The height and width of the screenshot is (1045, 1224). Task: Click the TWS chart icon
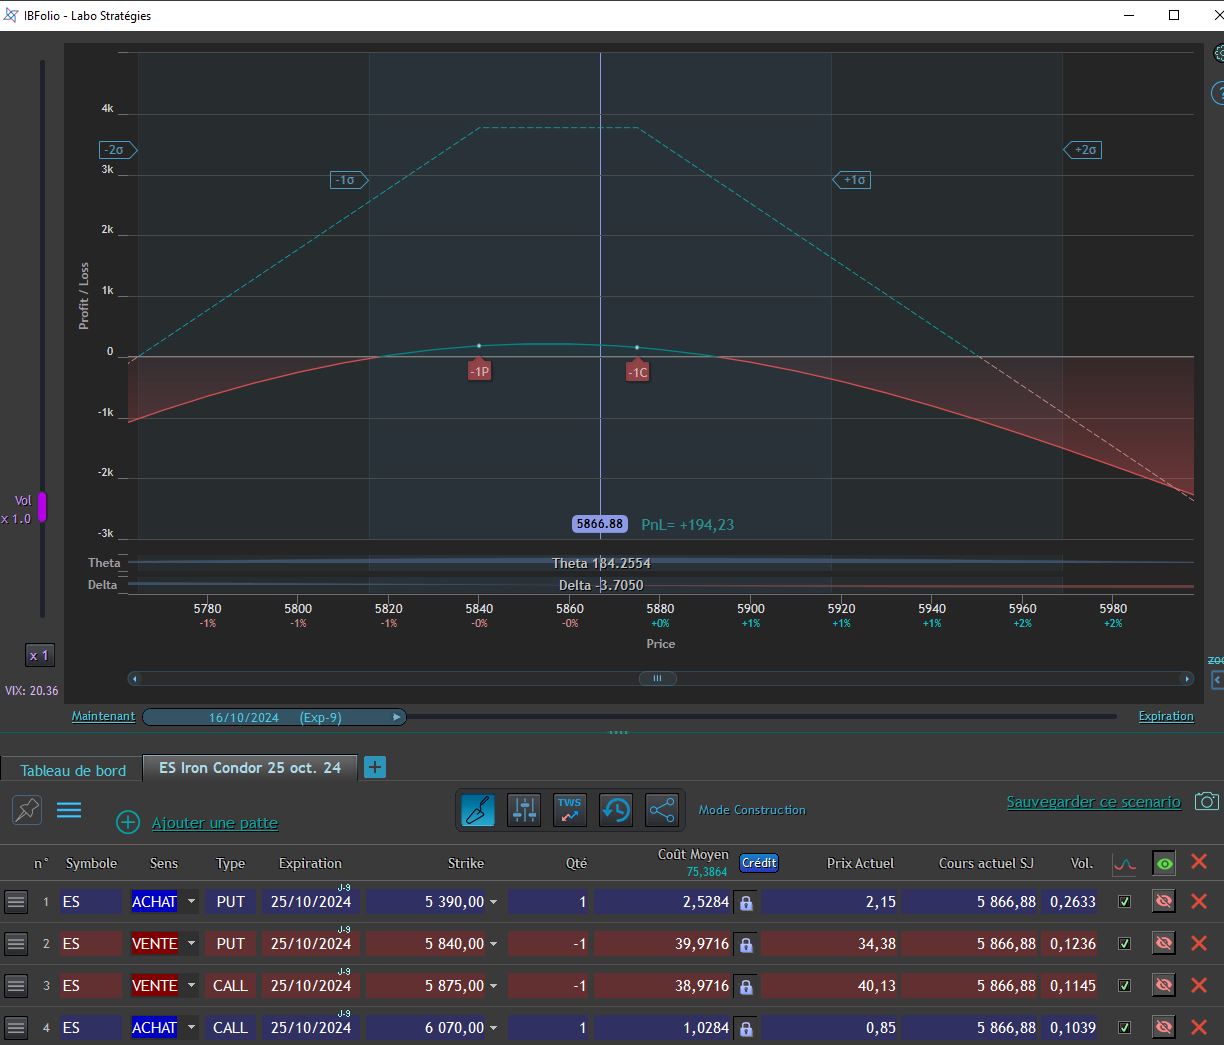(x=570, y=809)
